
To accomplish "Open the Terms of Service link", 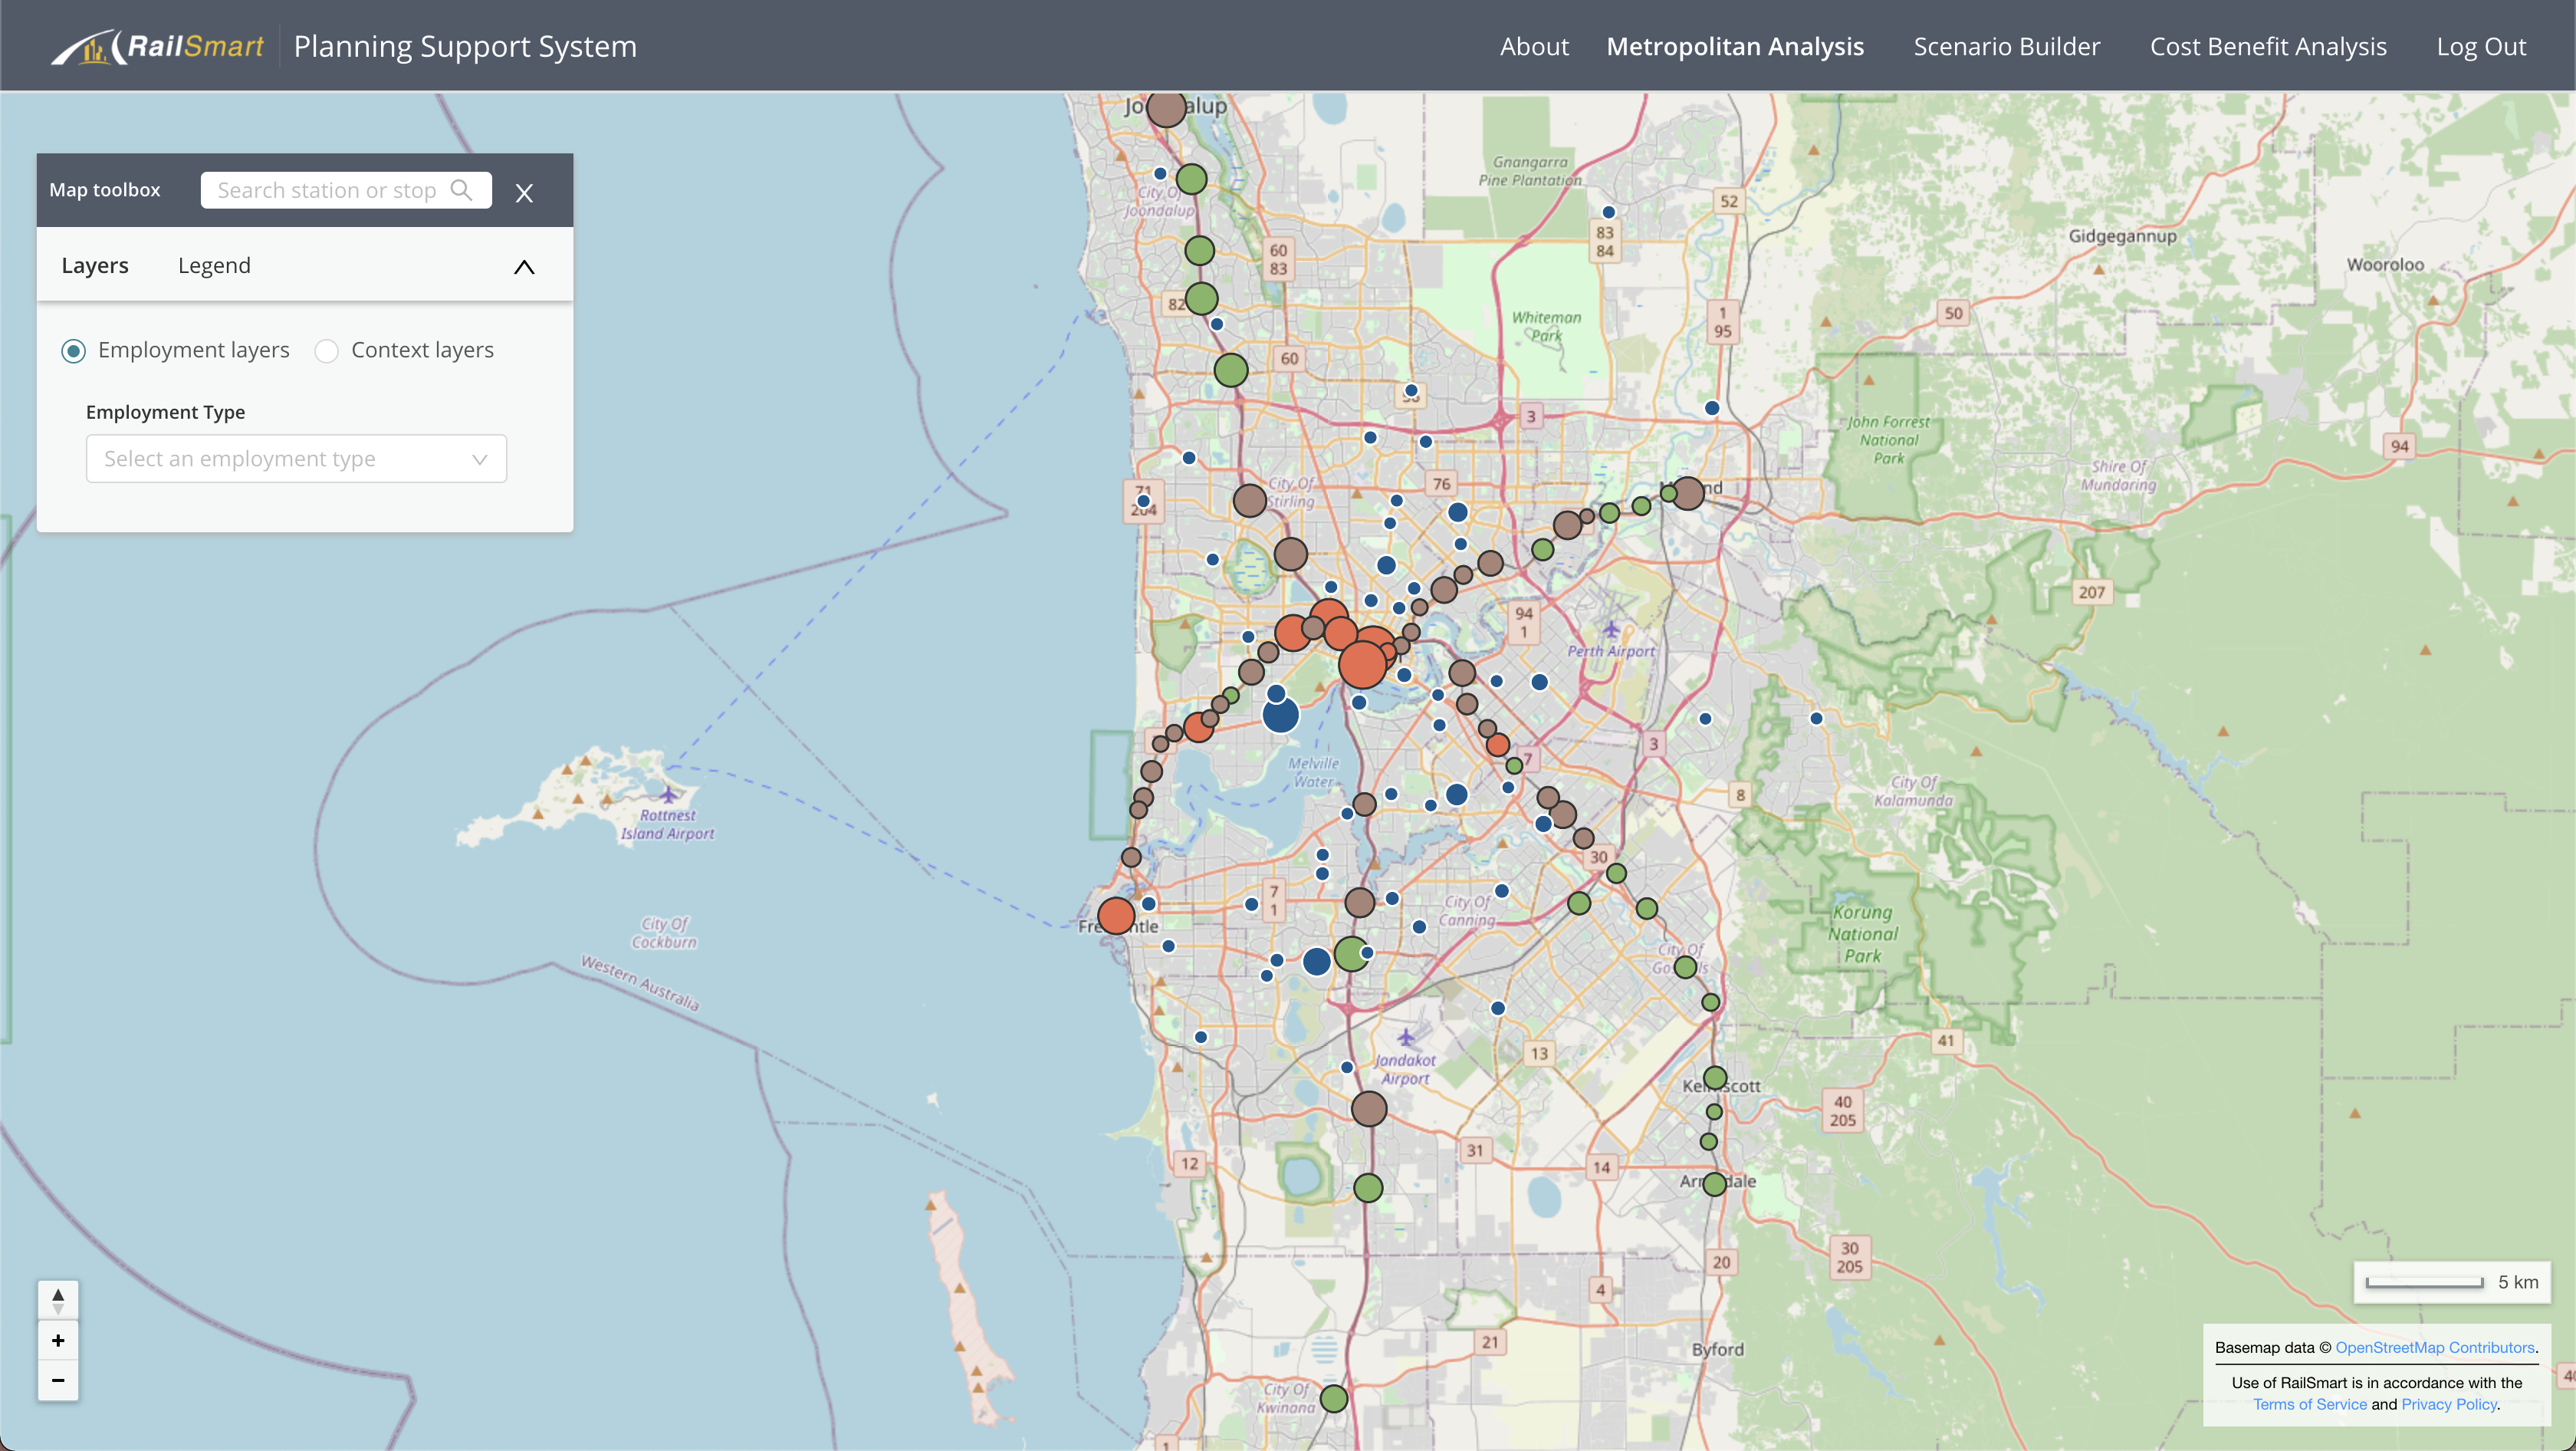I will (x=2309, y=1404).
